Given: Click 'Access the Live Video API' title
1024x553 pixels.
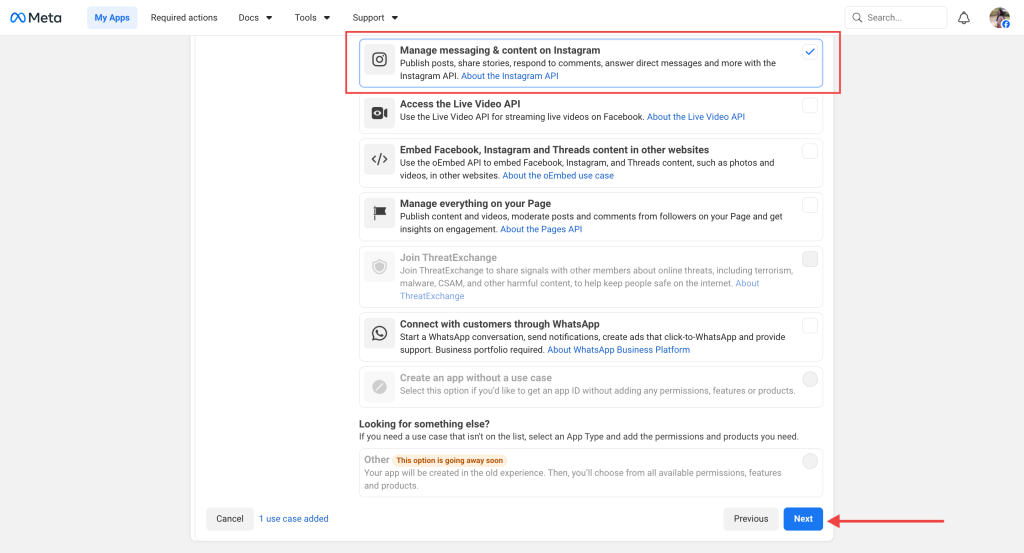Looking at the screenshot, I should [460, 104].
